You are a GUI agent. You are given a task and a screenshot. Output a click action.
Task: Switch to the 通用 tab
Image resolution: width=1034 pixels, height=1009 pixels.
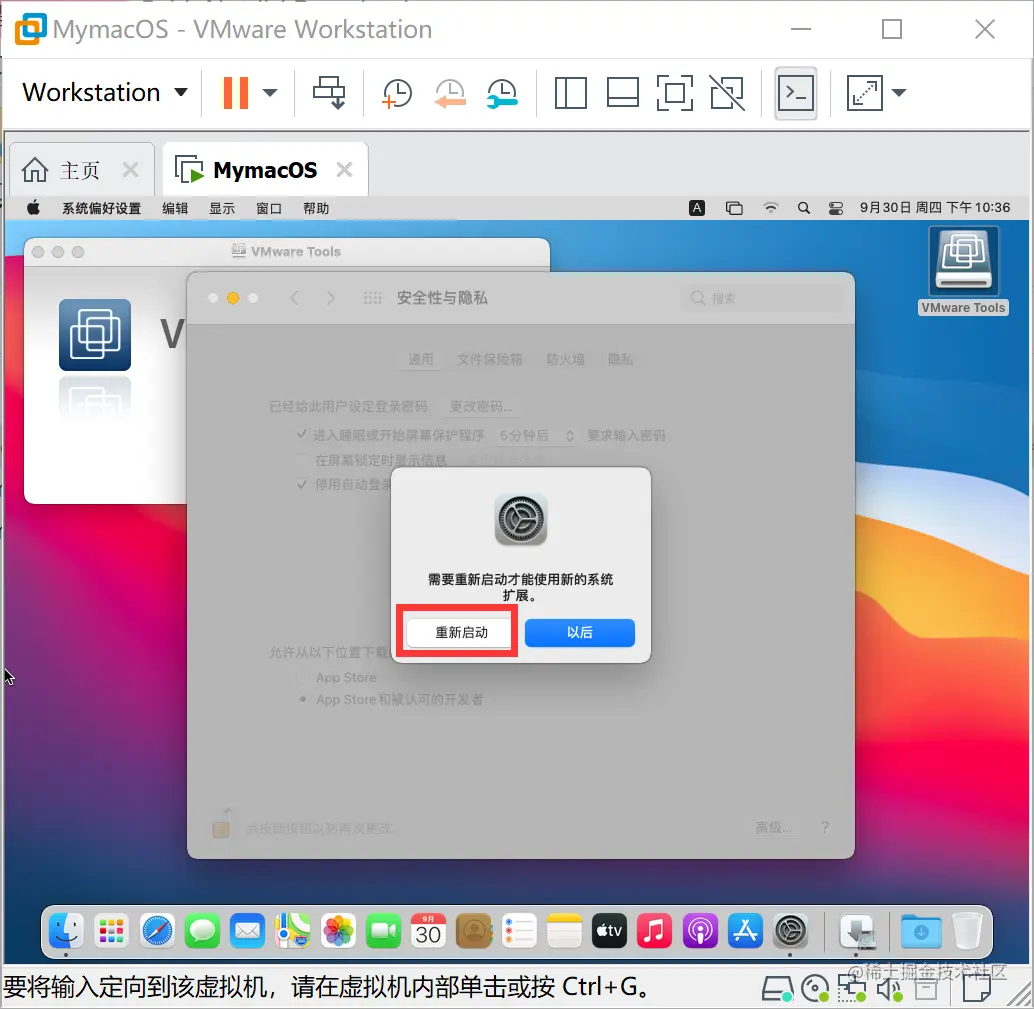click(421, 359)
